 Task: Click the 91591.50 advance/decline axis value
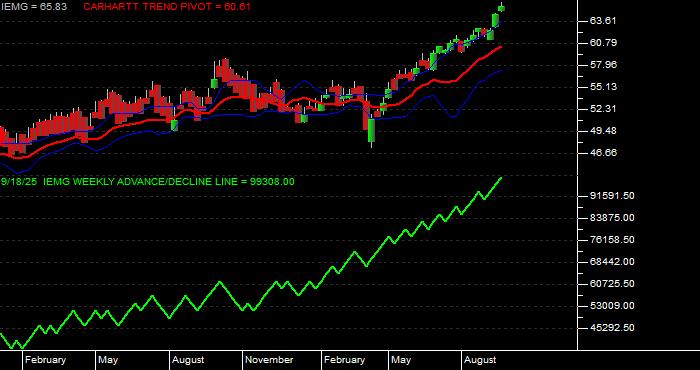(x=612, y=196)
